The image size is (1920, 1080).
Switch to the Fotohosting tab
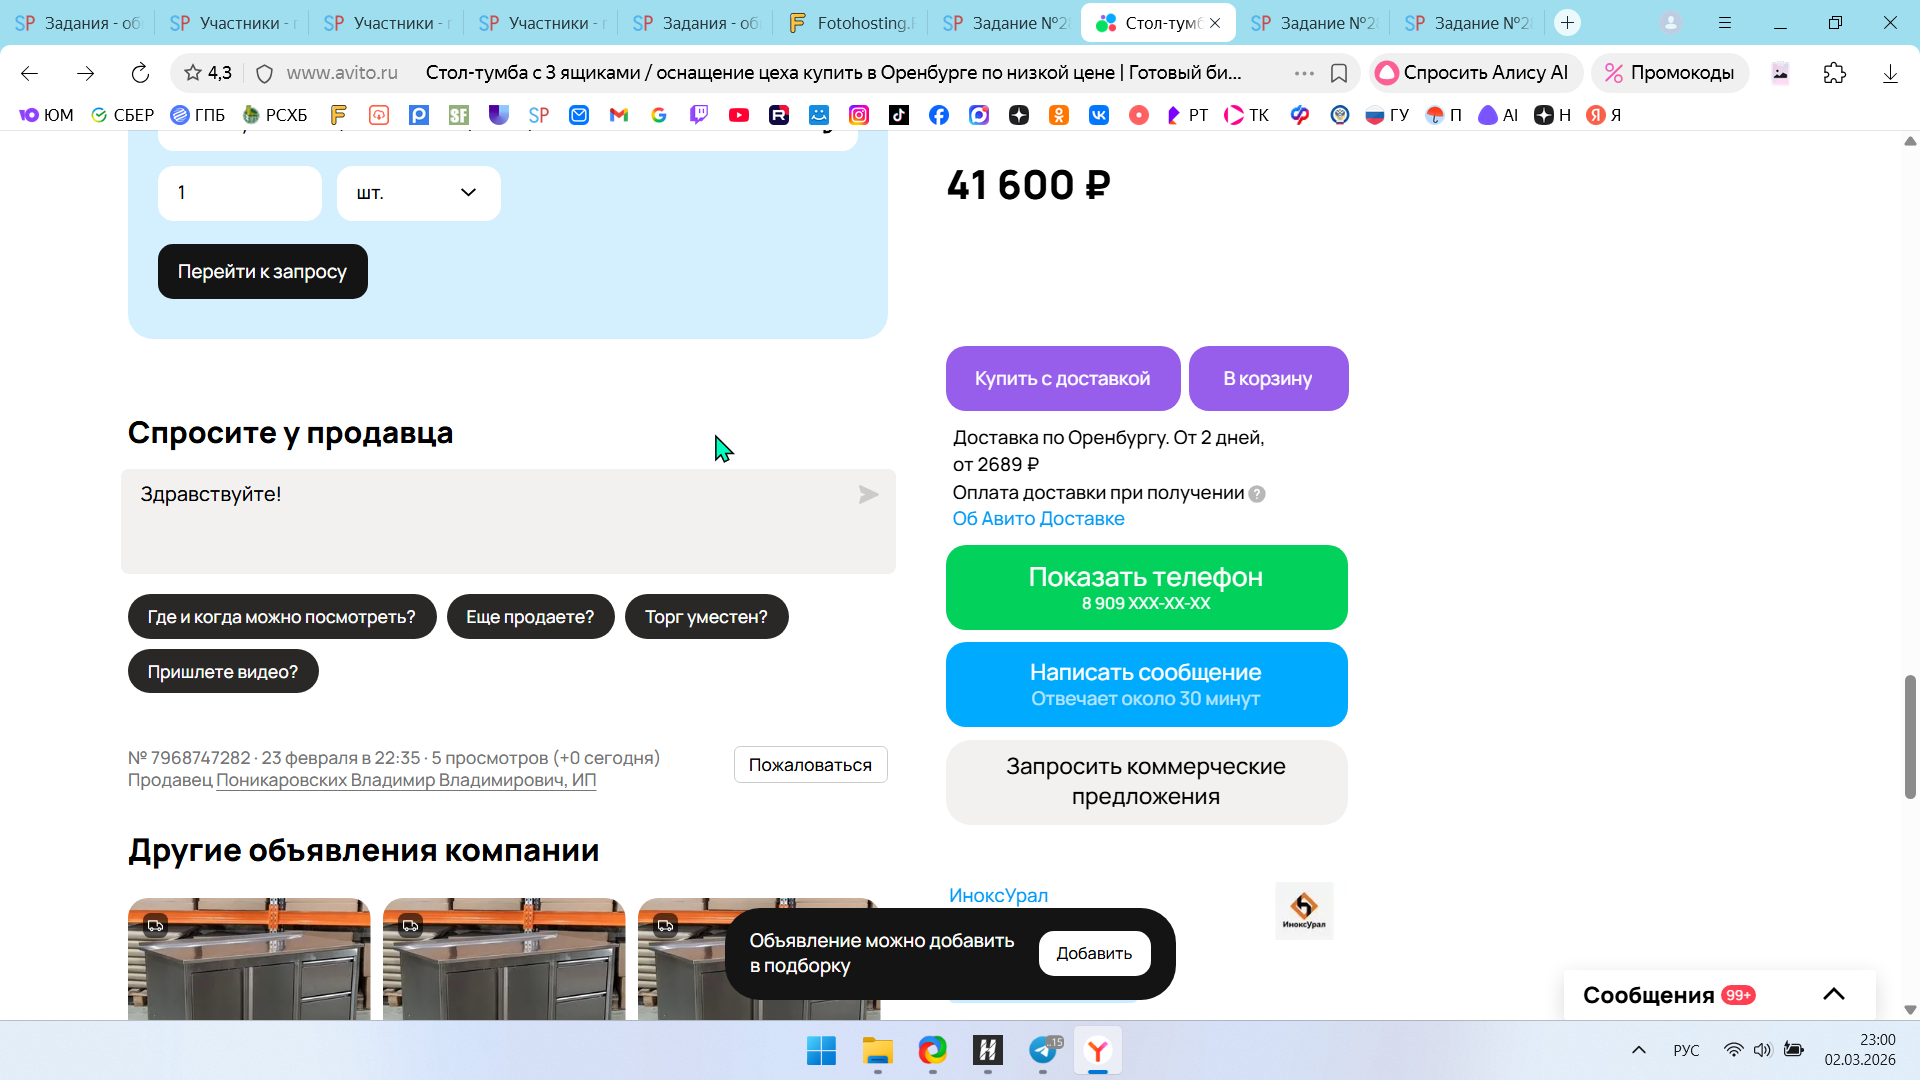[x=851, y=23]
